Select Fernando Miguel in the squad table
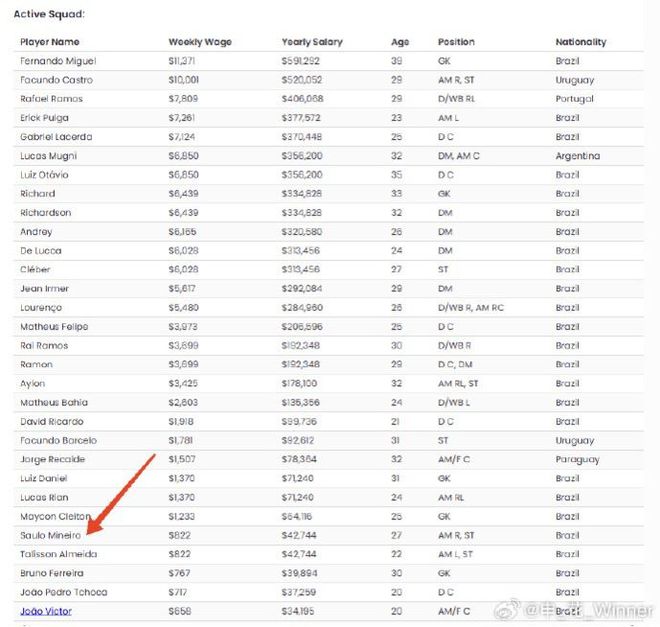This screenshot has width=660, height=627. (x=58, y=61)
